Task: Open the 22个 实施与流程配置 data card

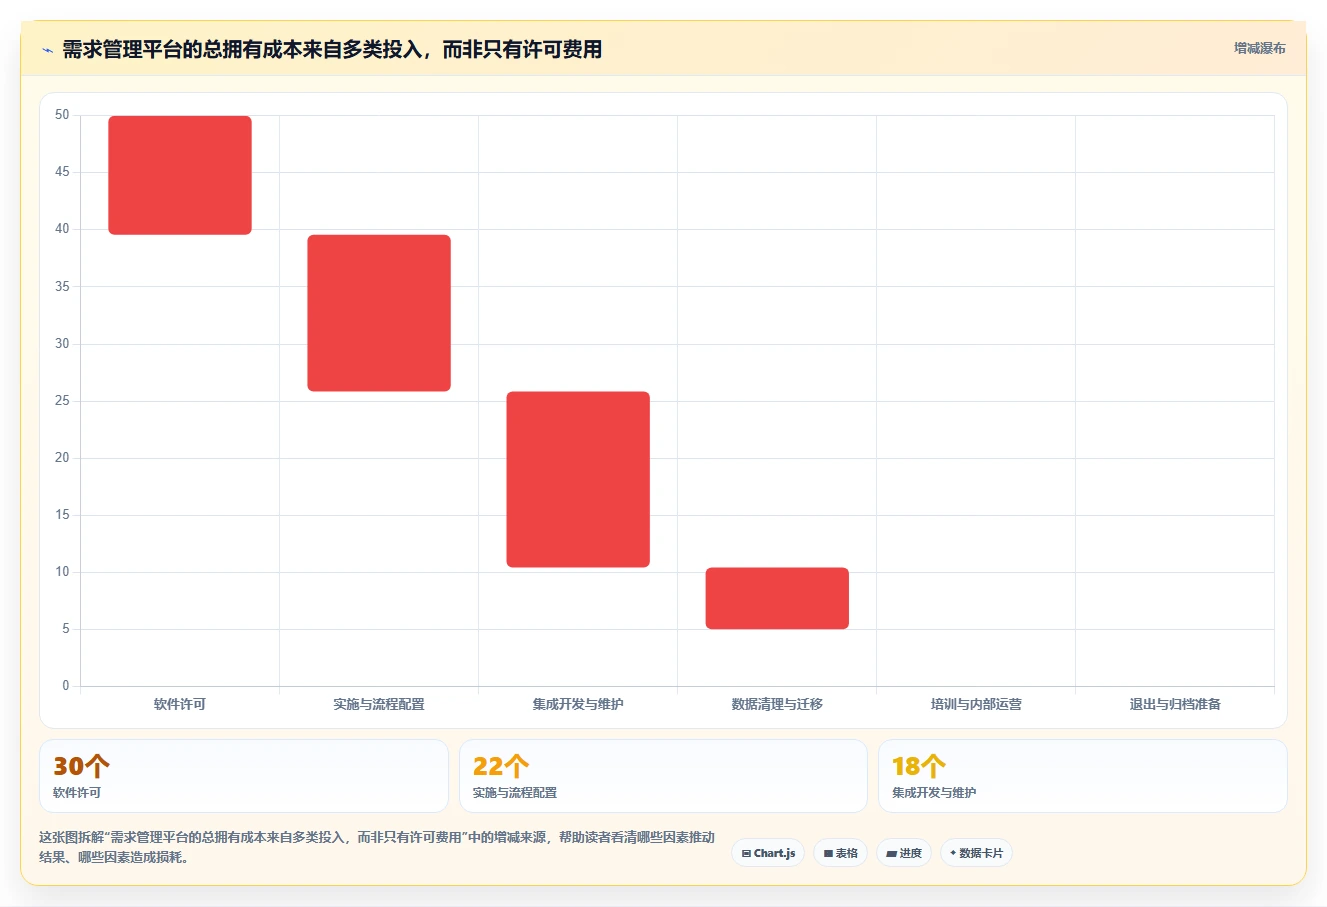Action: 663,776
